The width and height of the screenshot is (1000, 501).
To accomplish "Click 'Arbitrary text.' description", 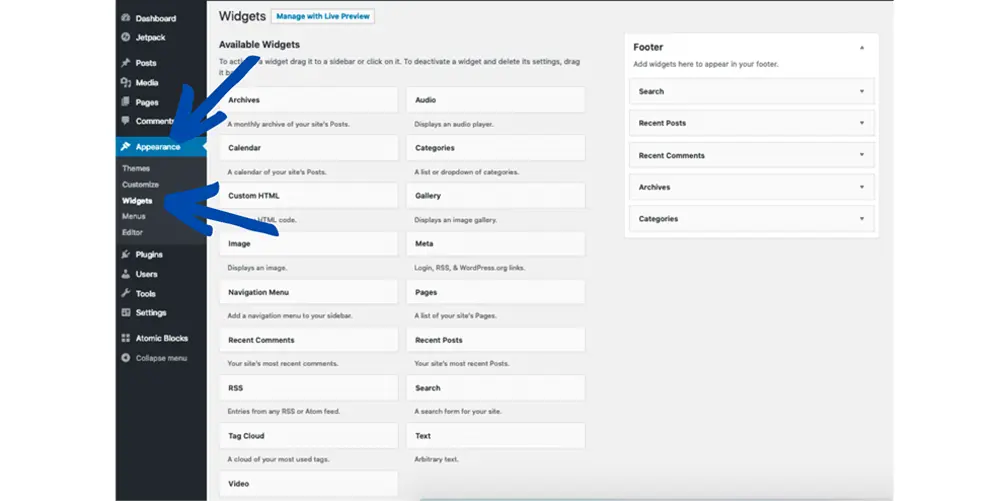I will 436,459.
